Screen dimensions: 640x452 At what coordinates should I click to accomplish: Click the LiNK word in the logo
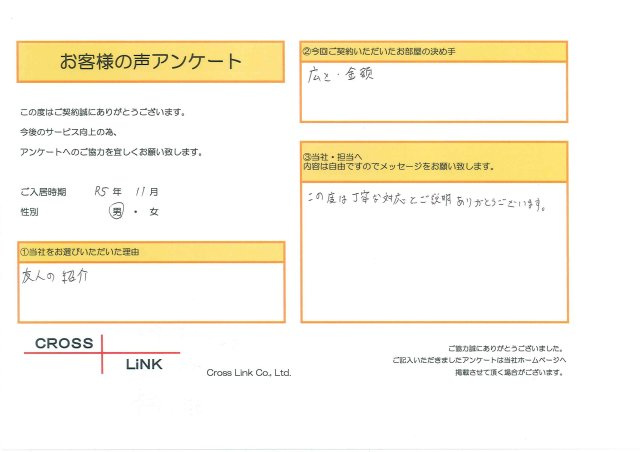pyautogui.click(x=144, y=364)
